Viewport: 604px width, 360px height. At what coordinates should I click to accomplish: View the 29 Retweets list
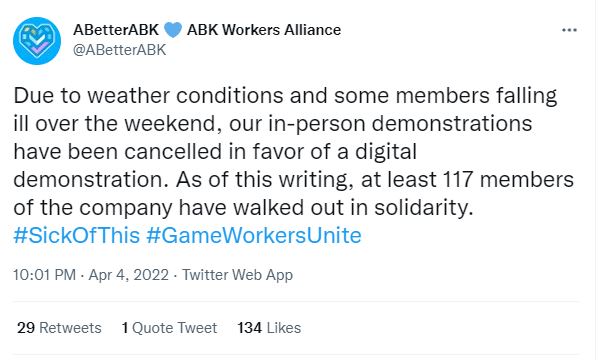[x=59, y=328]
